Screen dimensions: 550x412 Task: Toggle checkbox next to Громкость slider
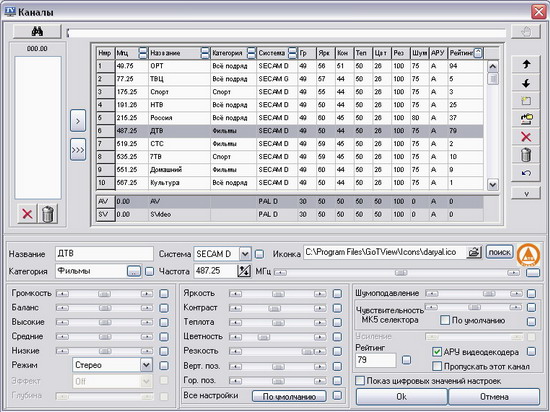pos(164,294)
